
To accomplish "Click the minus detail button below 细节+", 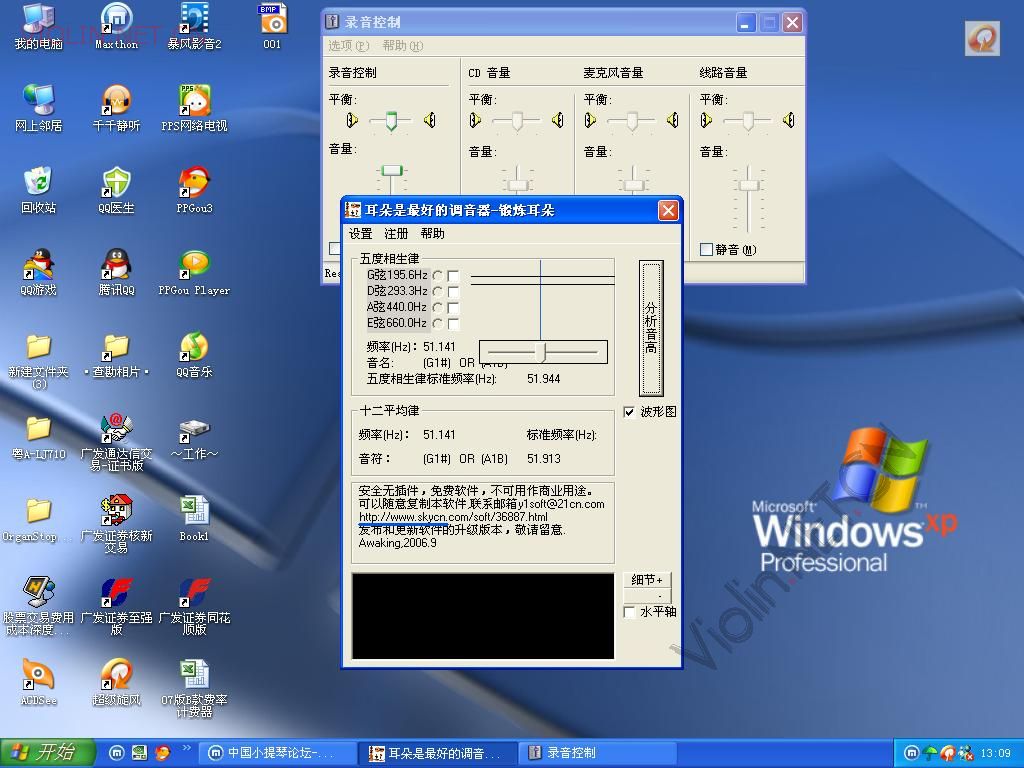I will [647, 596].
